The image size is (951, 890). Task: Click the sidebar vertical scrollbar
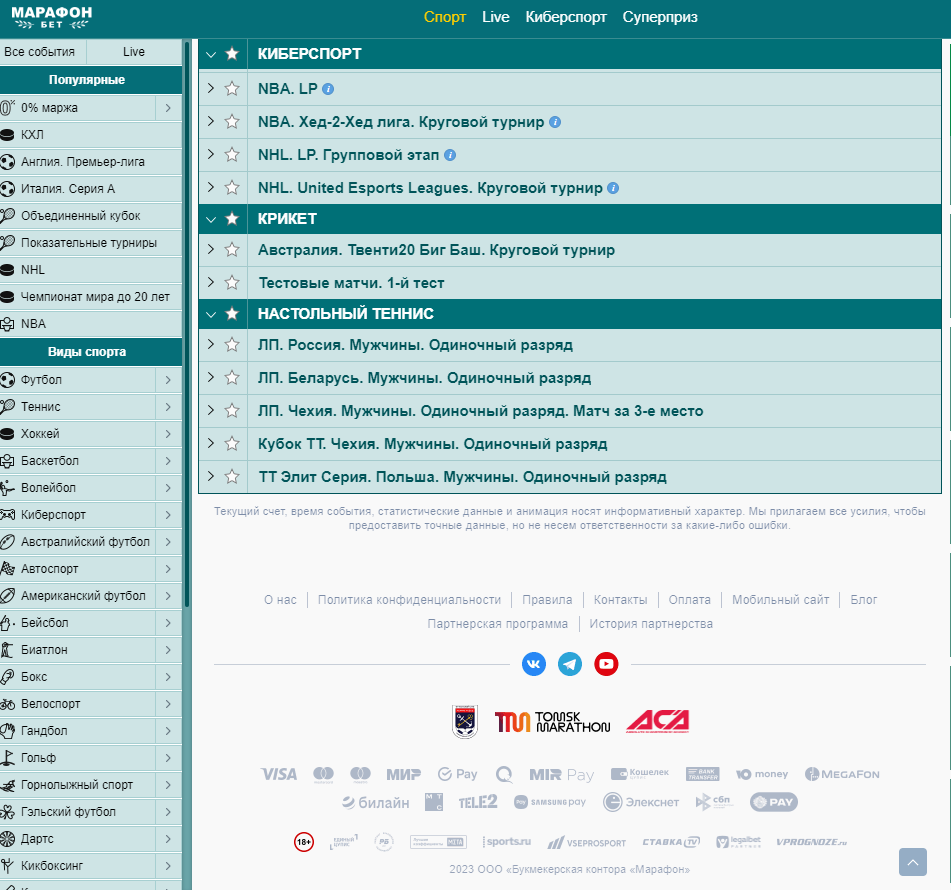pos(187,323)
